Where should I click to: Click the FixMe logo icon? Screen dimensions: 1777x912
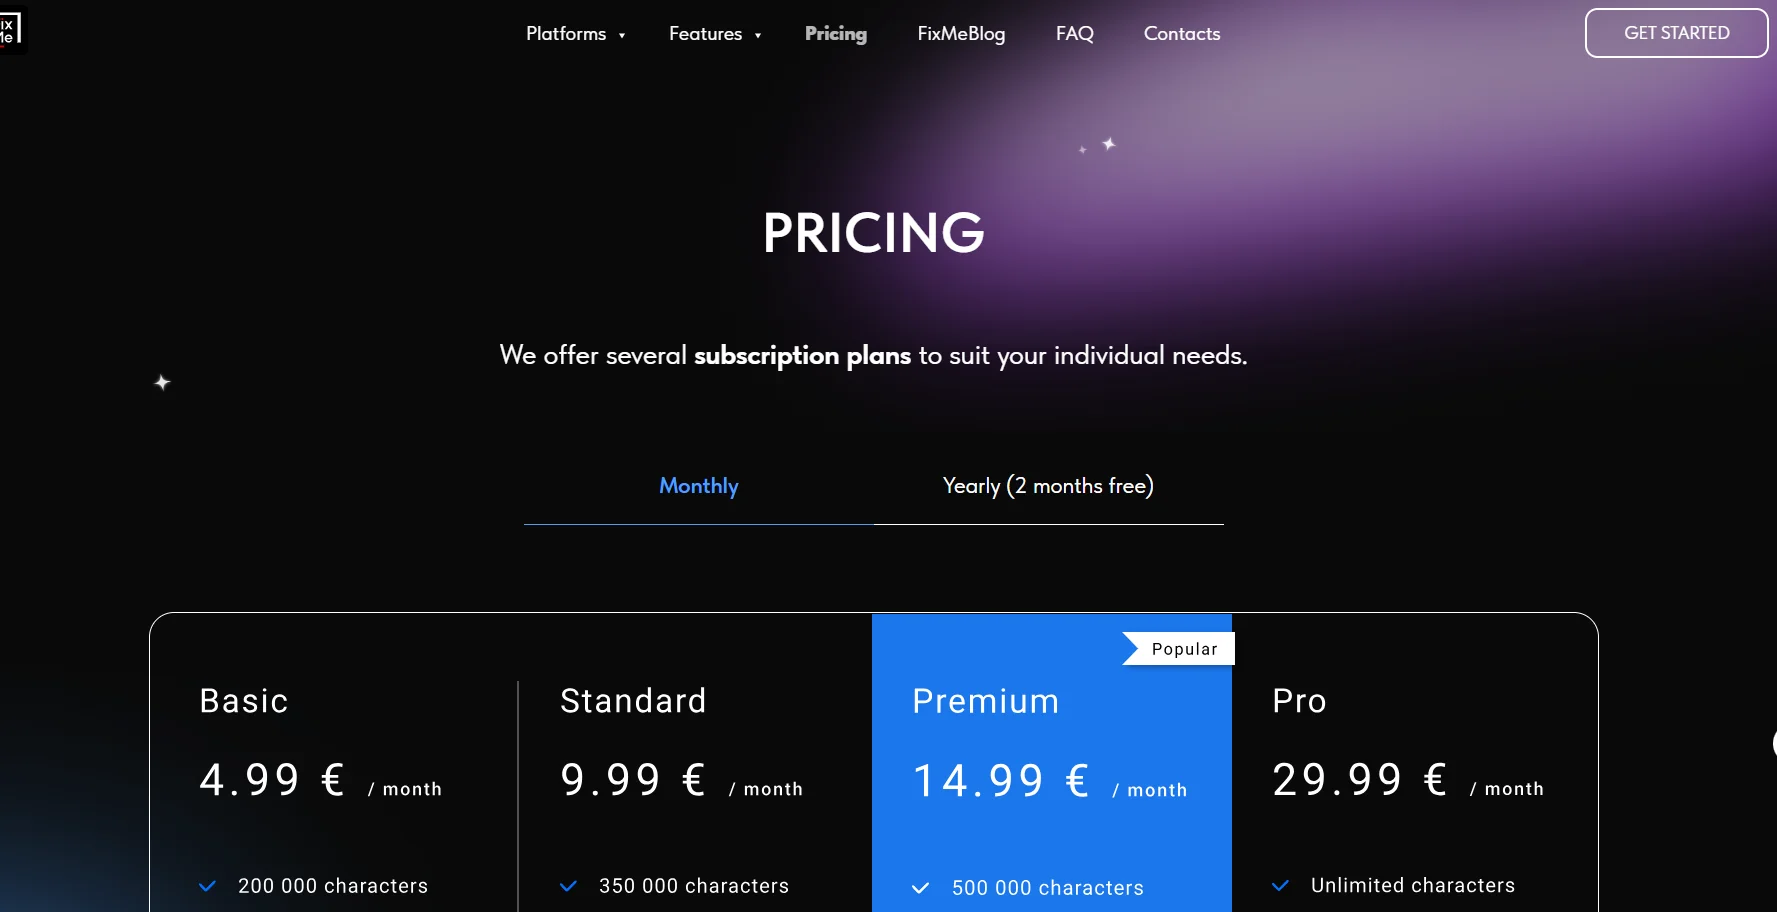coord(9,30)
